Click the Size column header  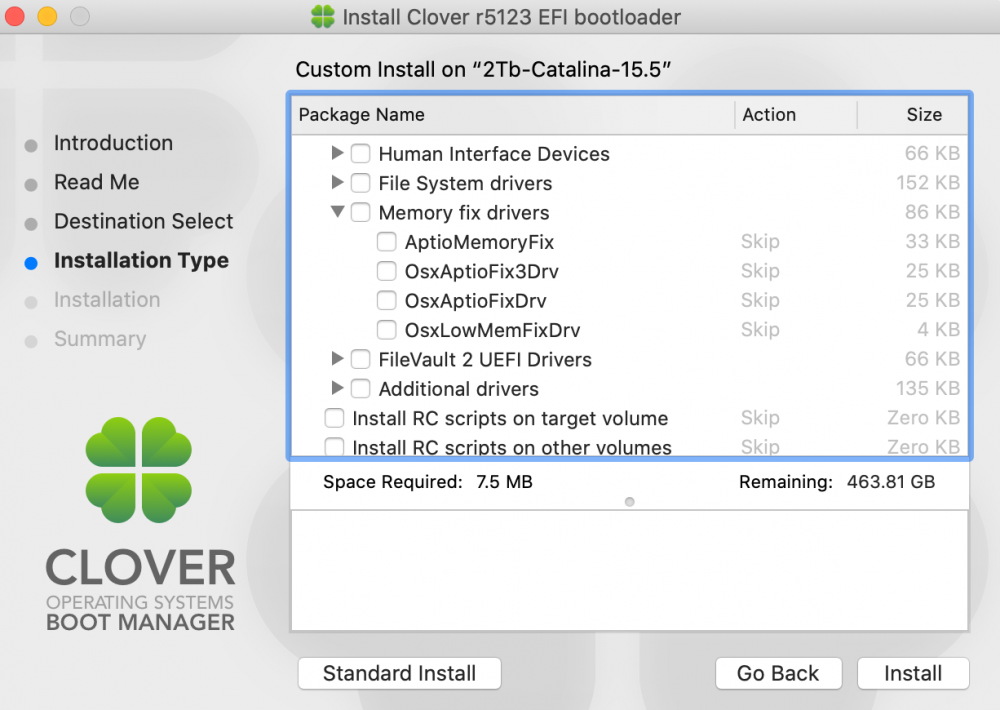[x=913, y=115]
